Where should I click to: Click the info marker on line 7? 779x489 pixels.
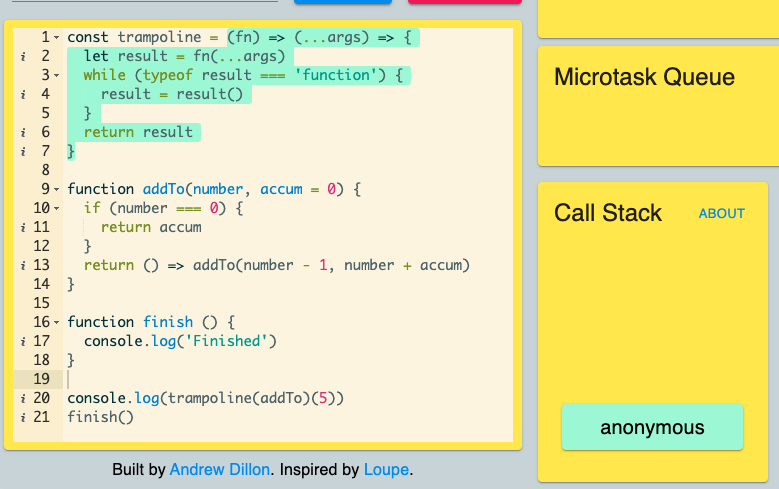pyautogui.click(x=23, y=151)
